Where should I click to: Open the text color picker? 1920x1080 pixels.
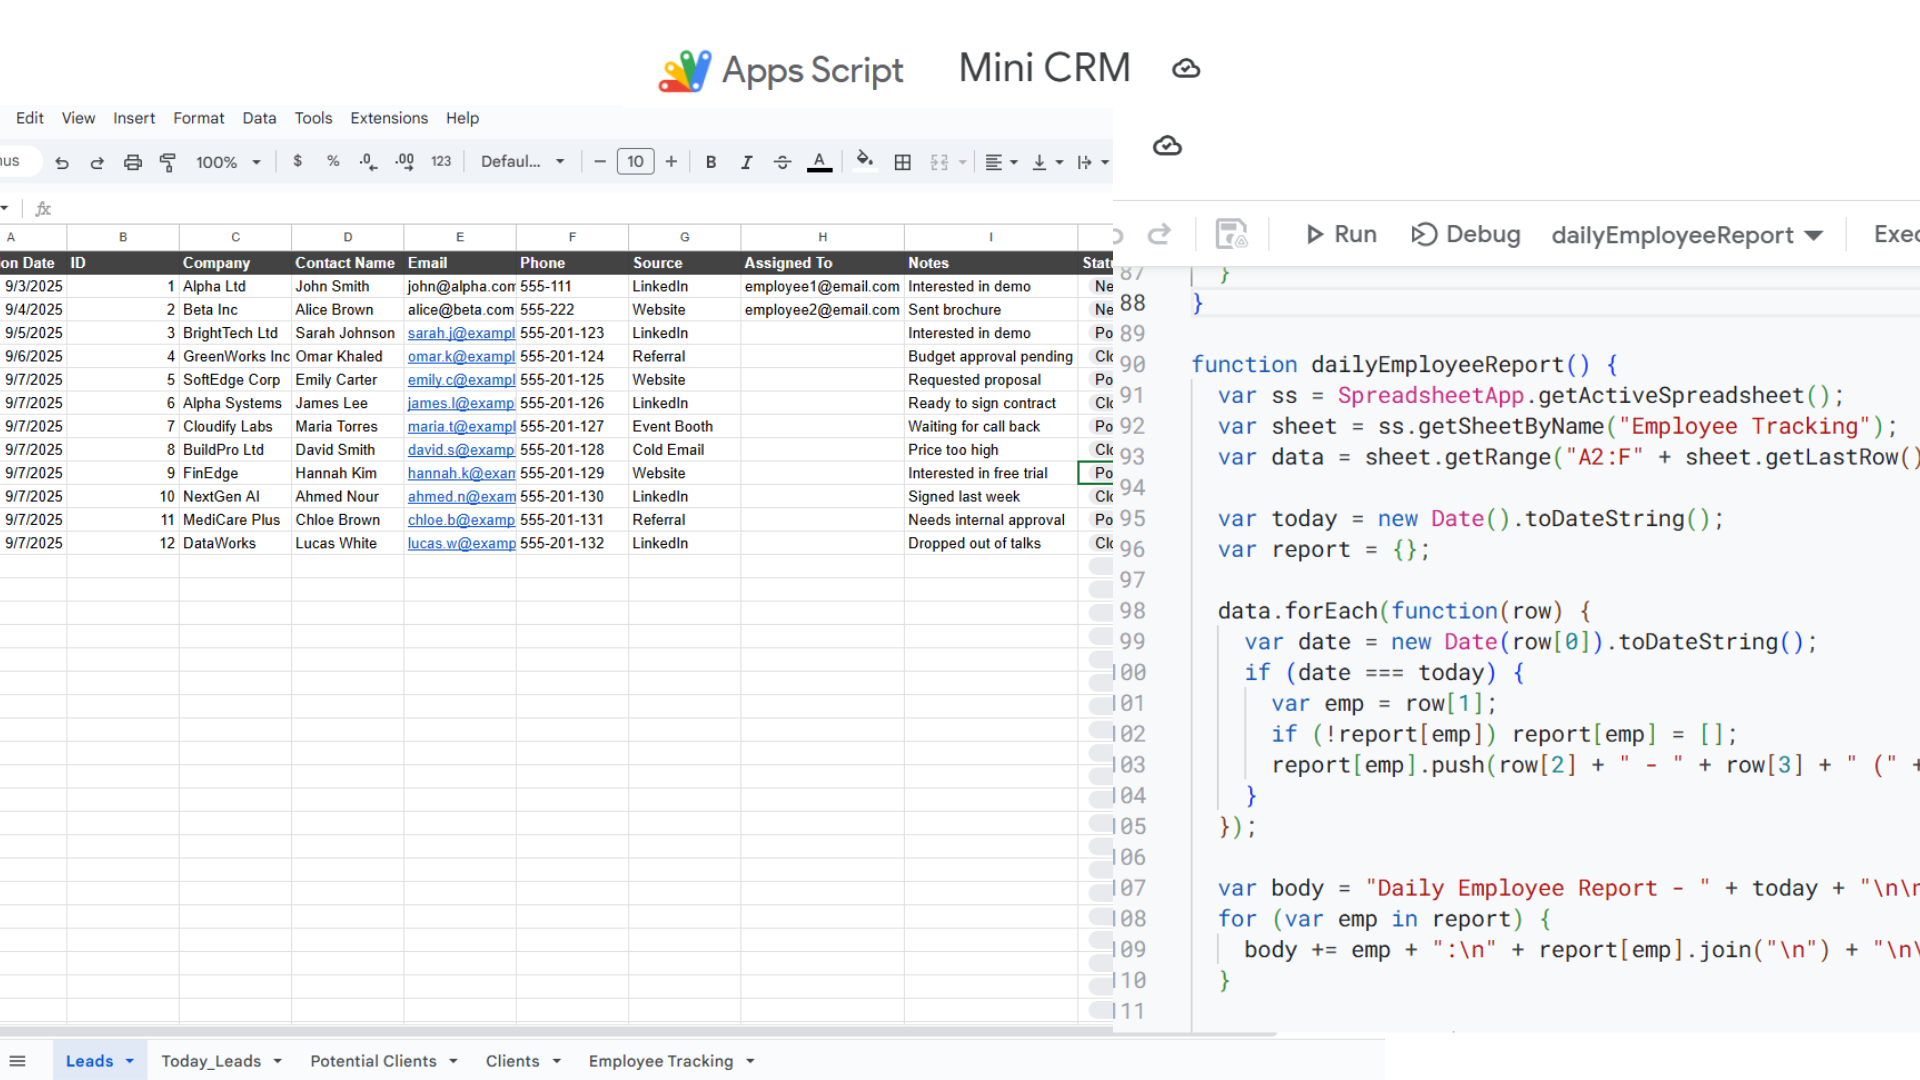819,161
